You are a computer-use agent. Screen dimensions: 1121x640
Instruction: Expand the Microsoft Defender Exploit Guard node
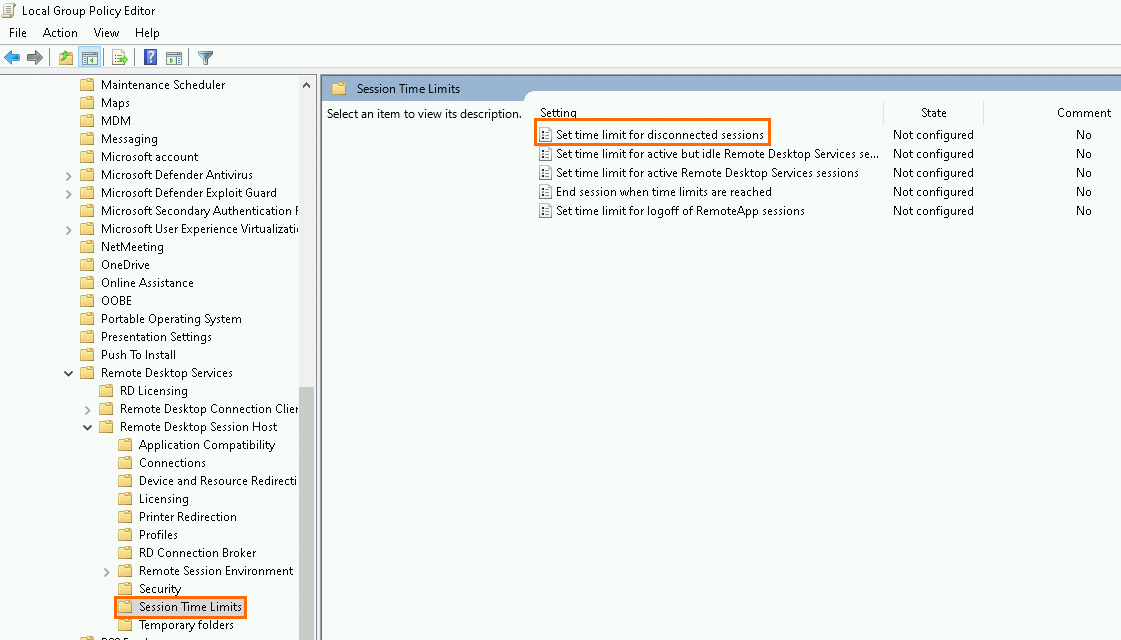[x=69, y=193]
